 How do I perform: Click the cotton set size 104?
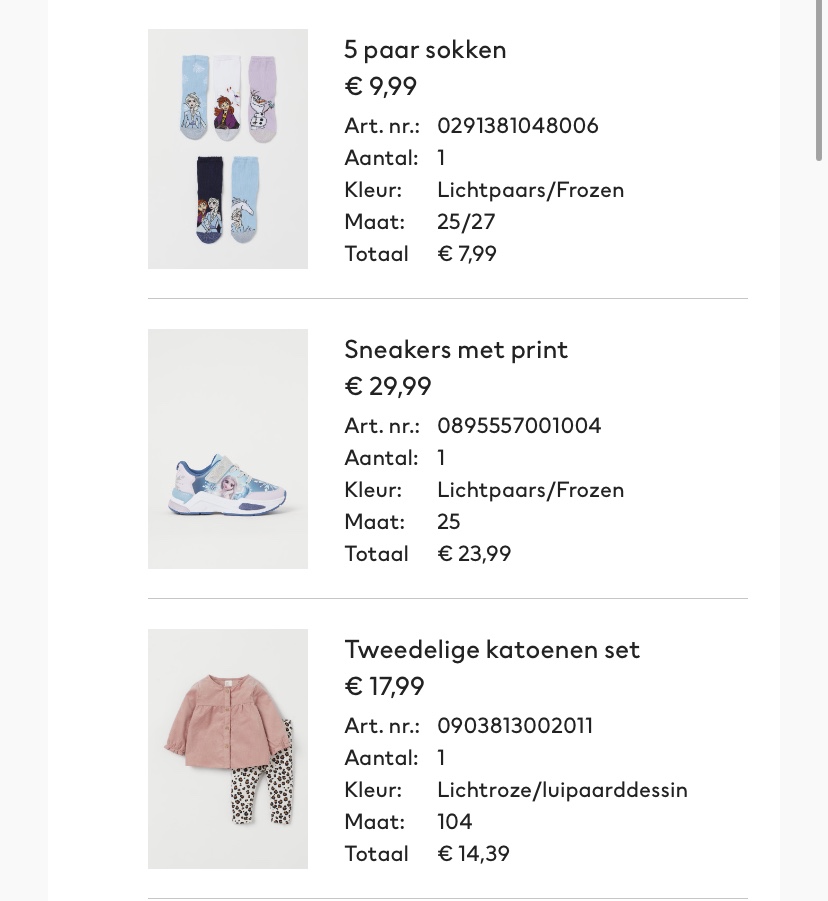coord(455,822)
